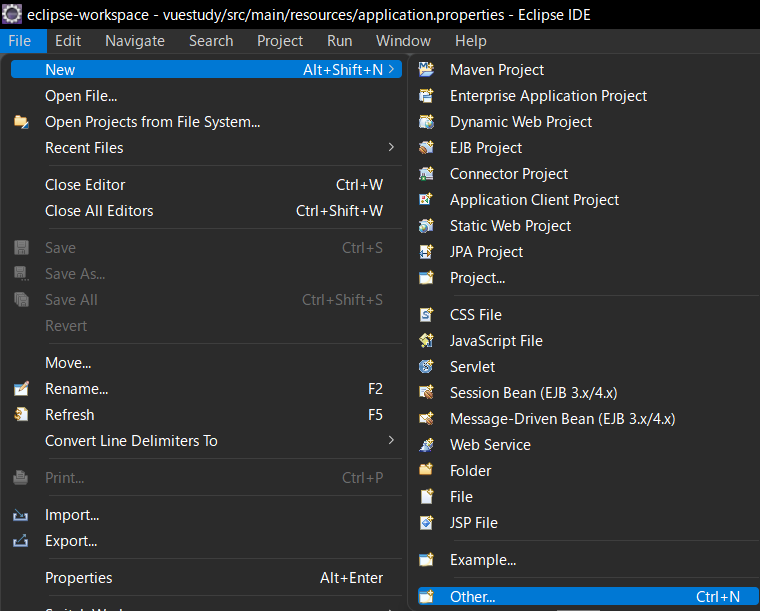Open the Search menu
Screen dimensions: 760x611
click(211, 41)
